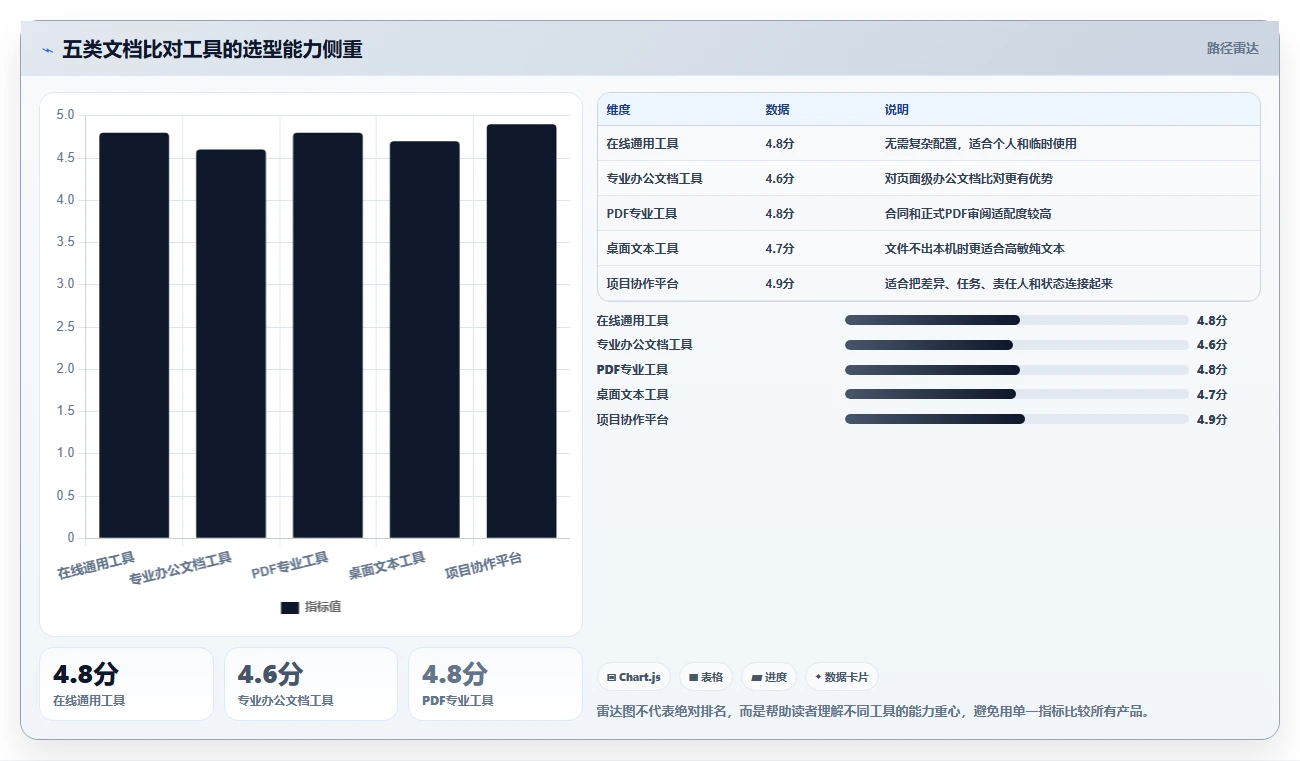Click the PDF专业工具 progress bar

pos(1017,370)
